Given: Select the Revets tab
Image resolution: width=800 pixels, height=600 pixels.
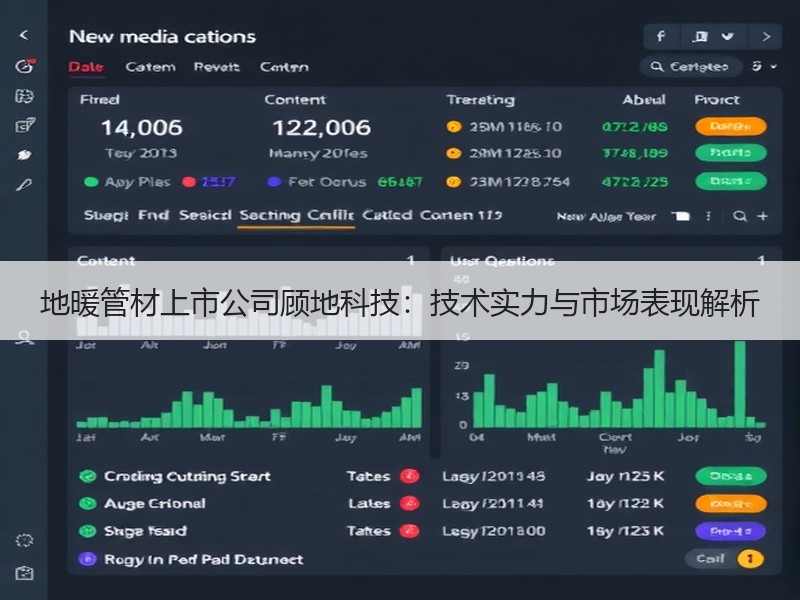Looking at the screenshot, I should tap(216, 67).
